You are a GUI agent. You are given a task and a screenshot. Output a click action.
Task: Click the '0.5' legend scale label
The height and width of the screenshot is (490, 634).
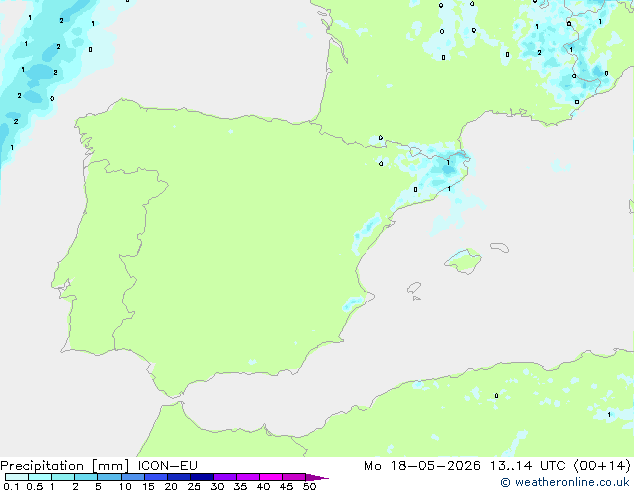tap(34, 486)
